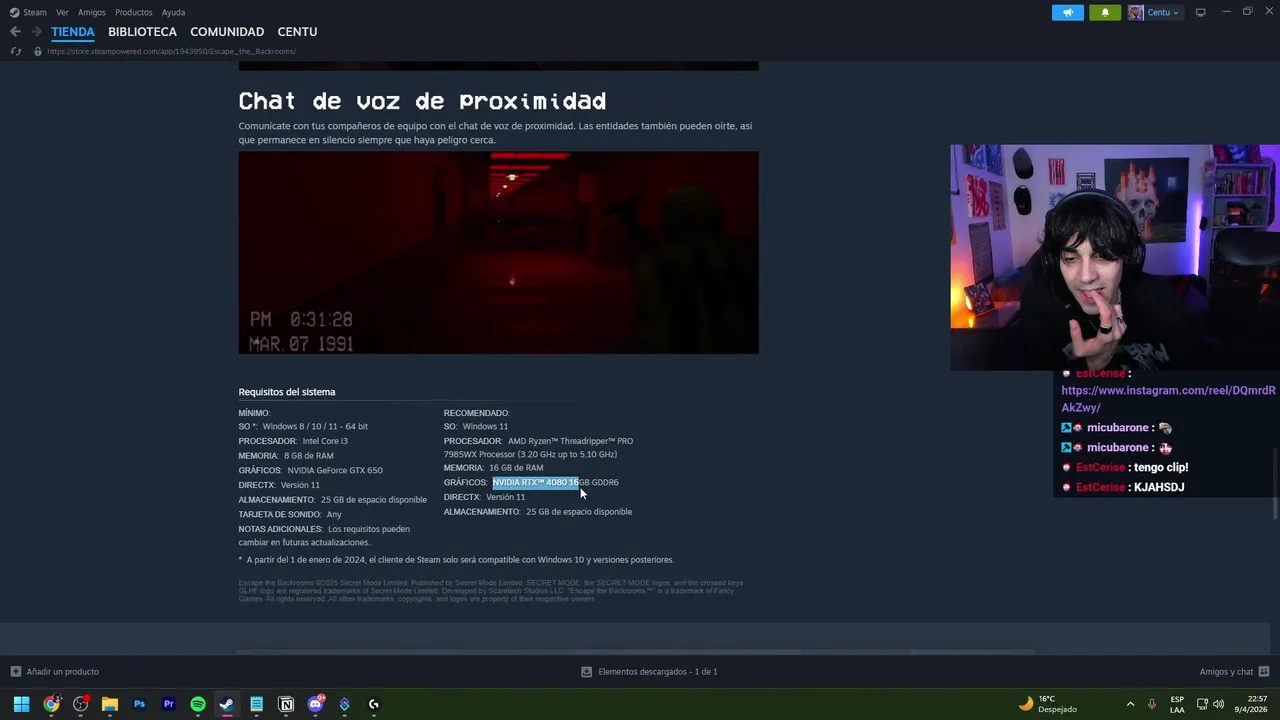This screenshot has width=1280, height=720.
Task: Open network settings tray icon
Action: (x=1202, y=704)
